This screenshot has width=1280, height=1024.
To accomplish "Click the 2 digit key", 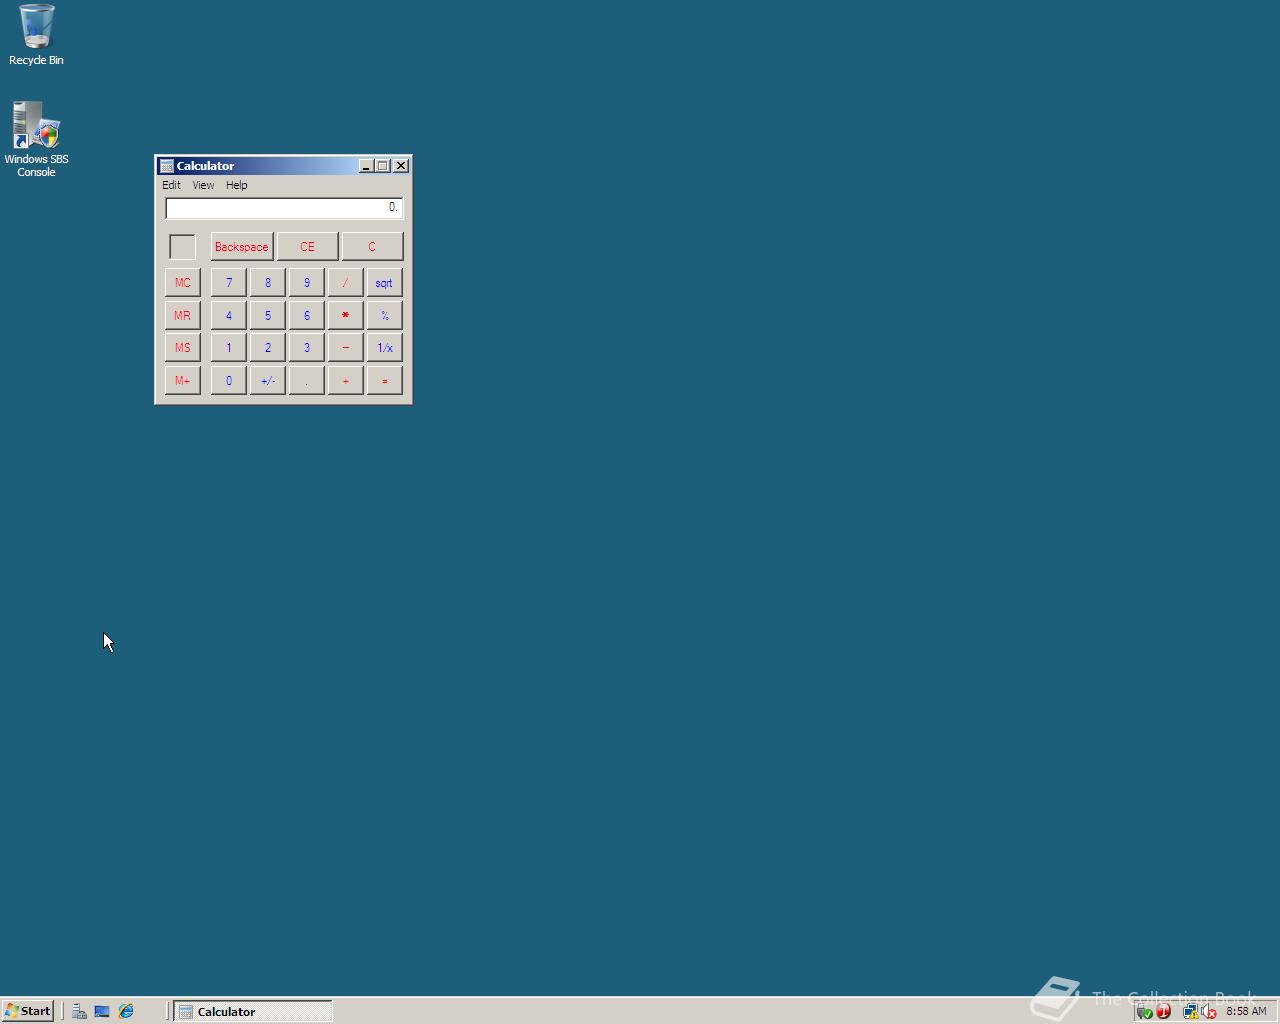I will (x=267, y=348).
